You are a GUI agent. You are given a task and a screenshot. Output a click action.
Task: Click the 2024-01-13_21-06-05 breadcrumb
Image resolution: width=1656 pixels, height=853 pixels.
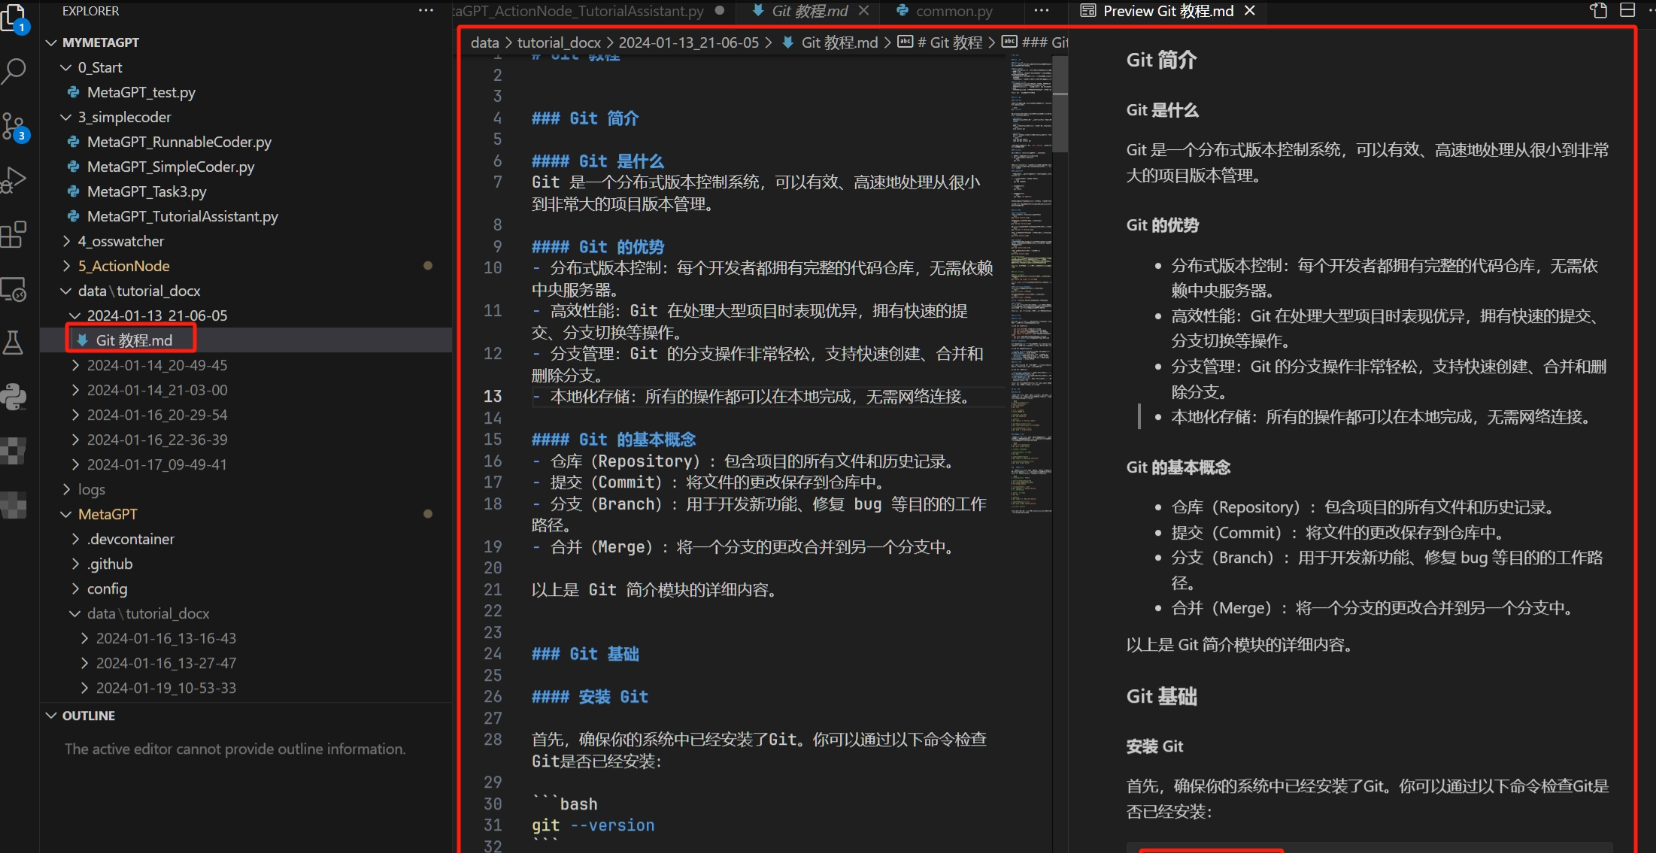point(688,42)
